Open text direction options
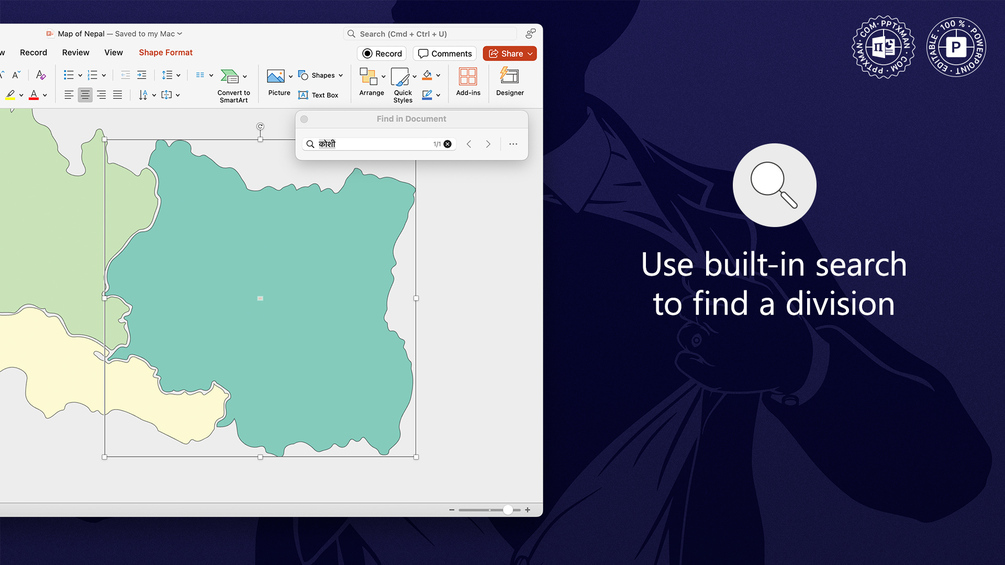The image size is (1005, 565). click(x=147, y=95)
